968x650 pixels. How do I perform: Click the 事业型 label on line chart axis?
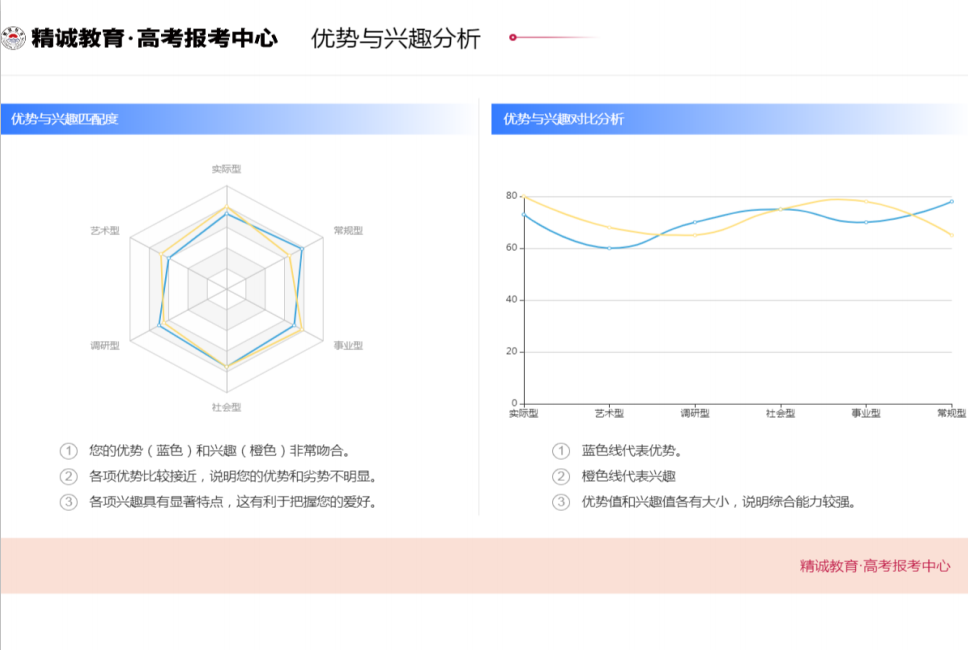pos(866,413)
